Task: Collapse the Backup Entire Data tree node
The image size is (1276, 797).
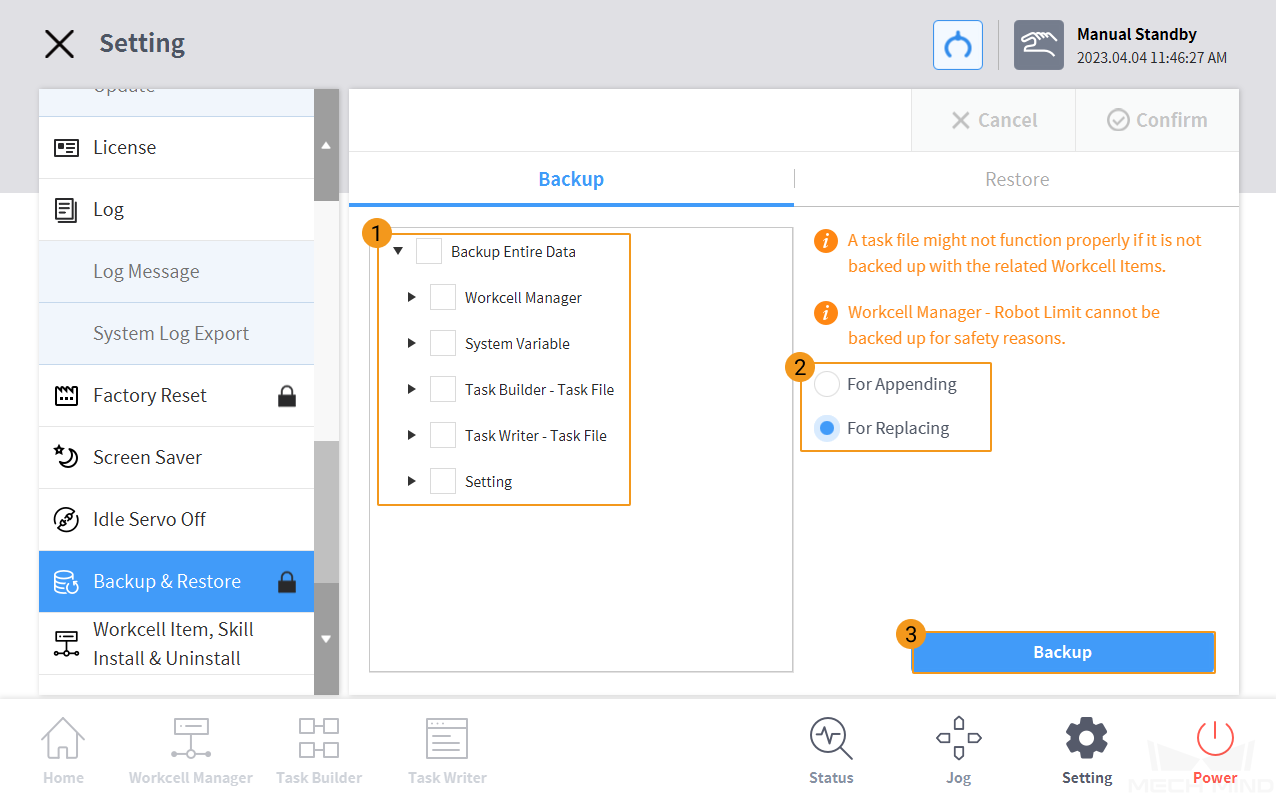Action: (x=398, y=251)
